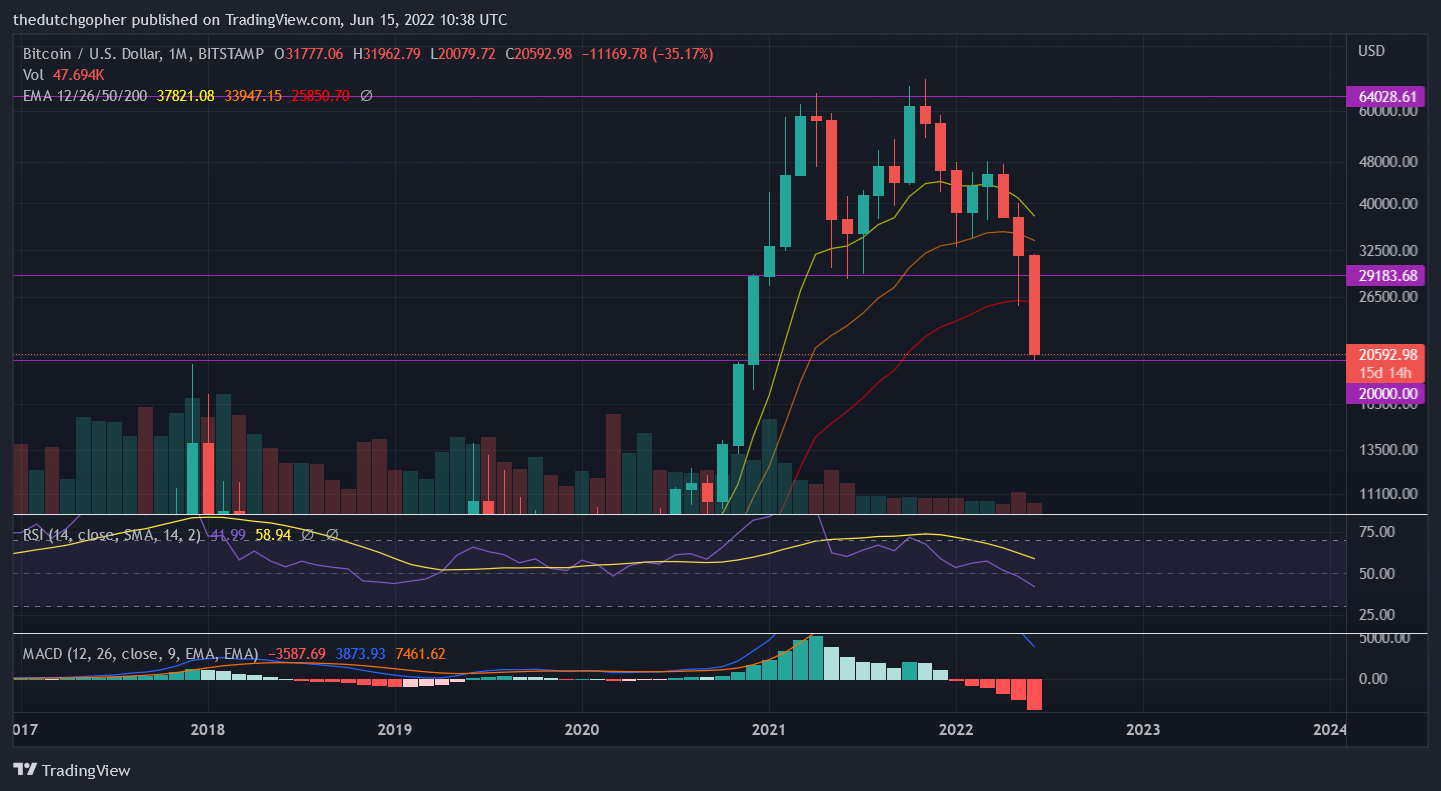Screen dimensions: 1441x791
Task: Click the 2022 label on time axis
Action: [x=956, y=729]
